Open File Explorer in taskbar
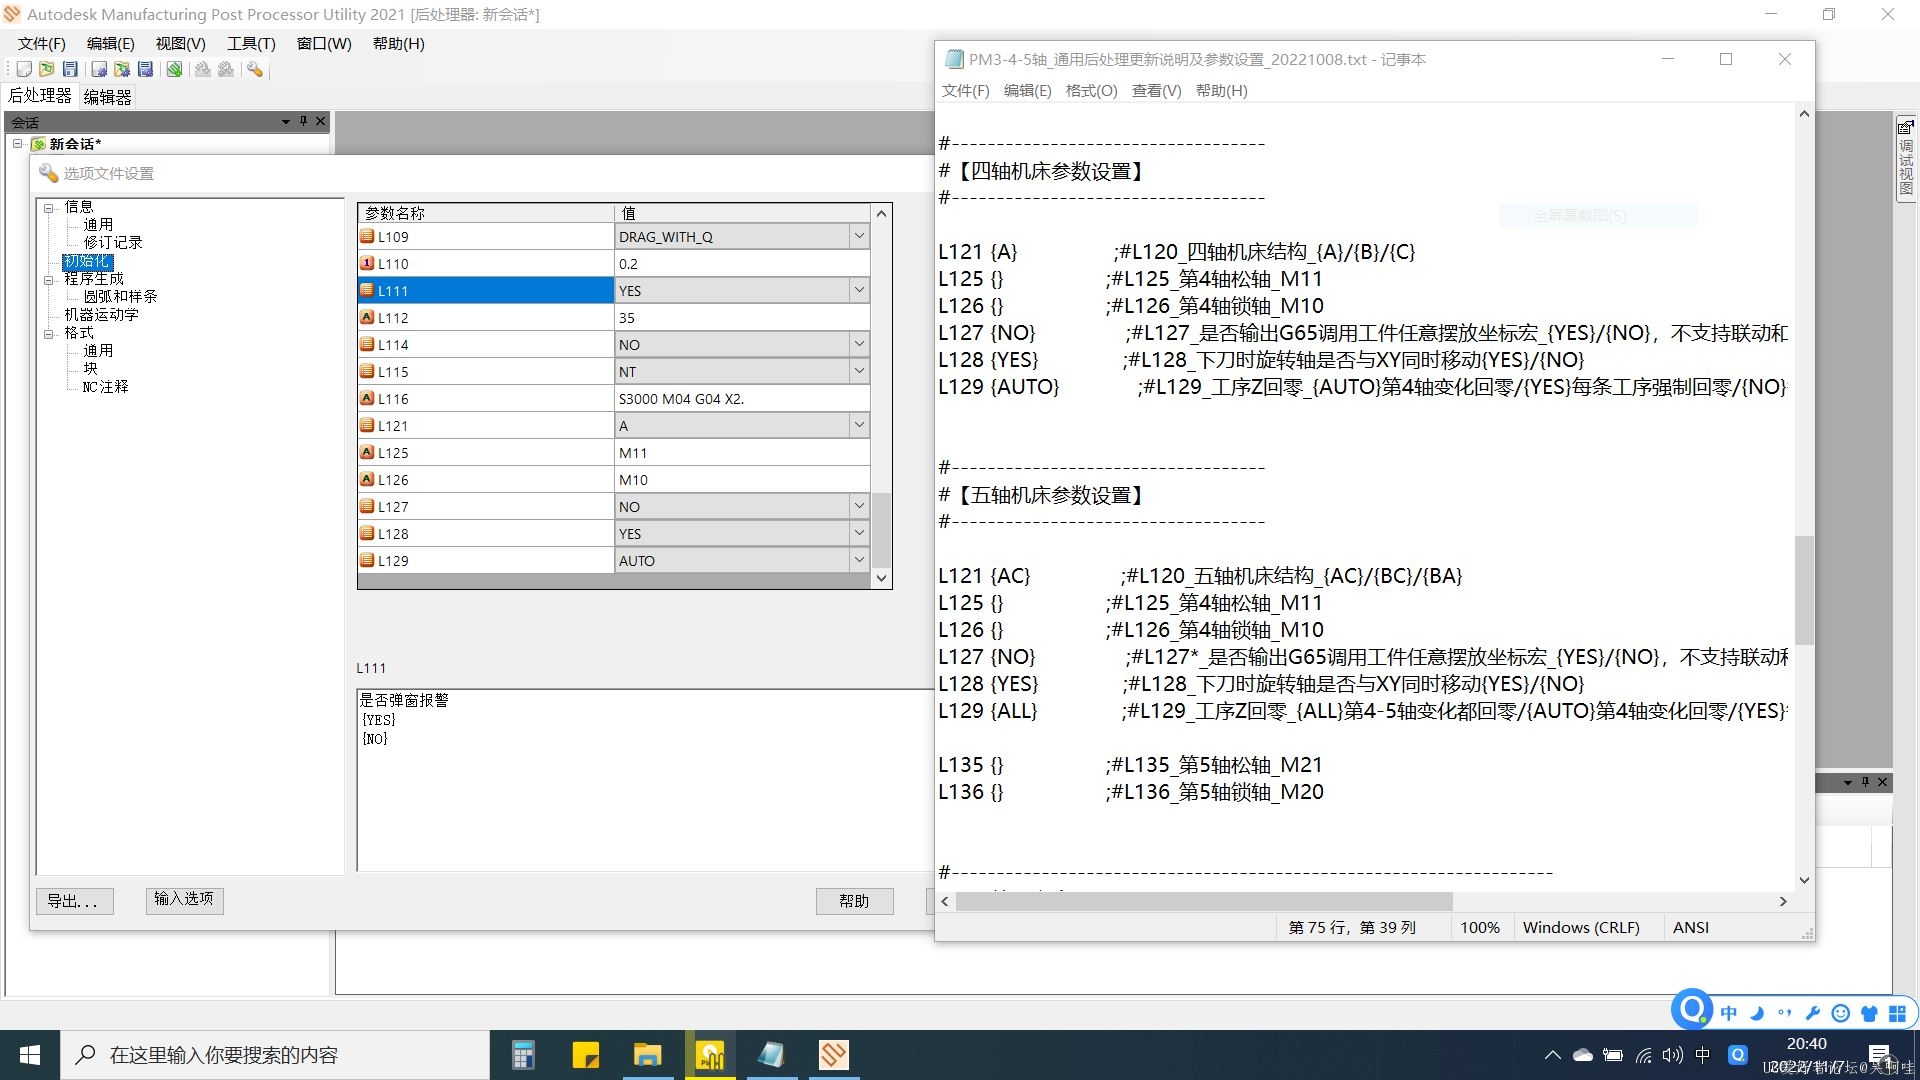This screenshot has height=1080, width=1920. [647, 1055]
